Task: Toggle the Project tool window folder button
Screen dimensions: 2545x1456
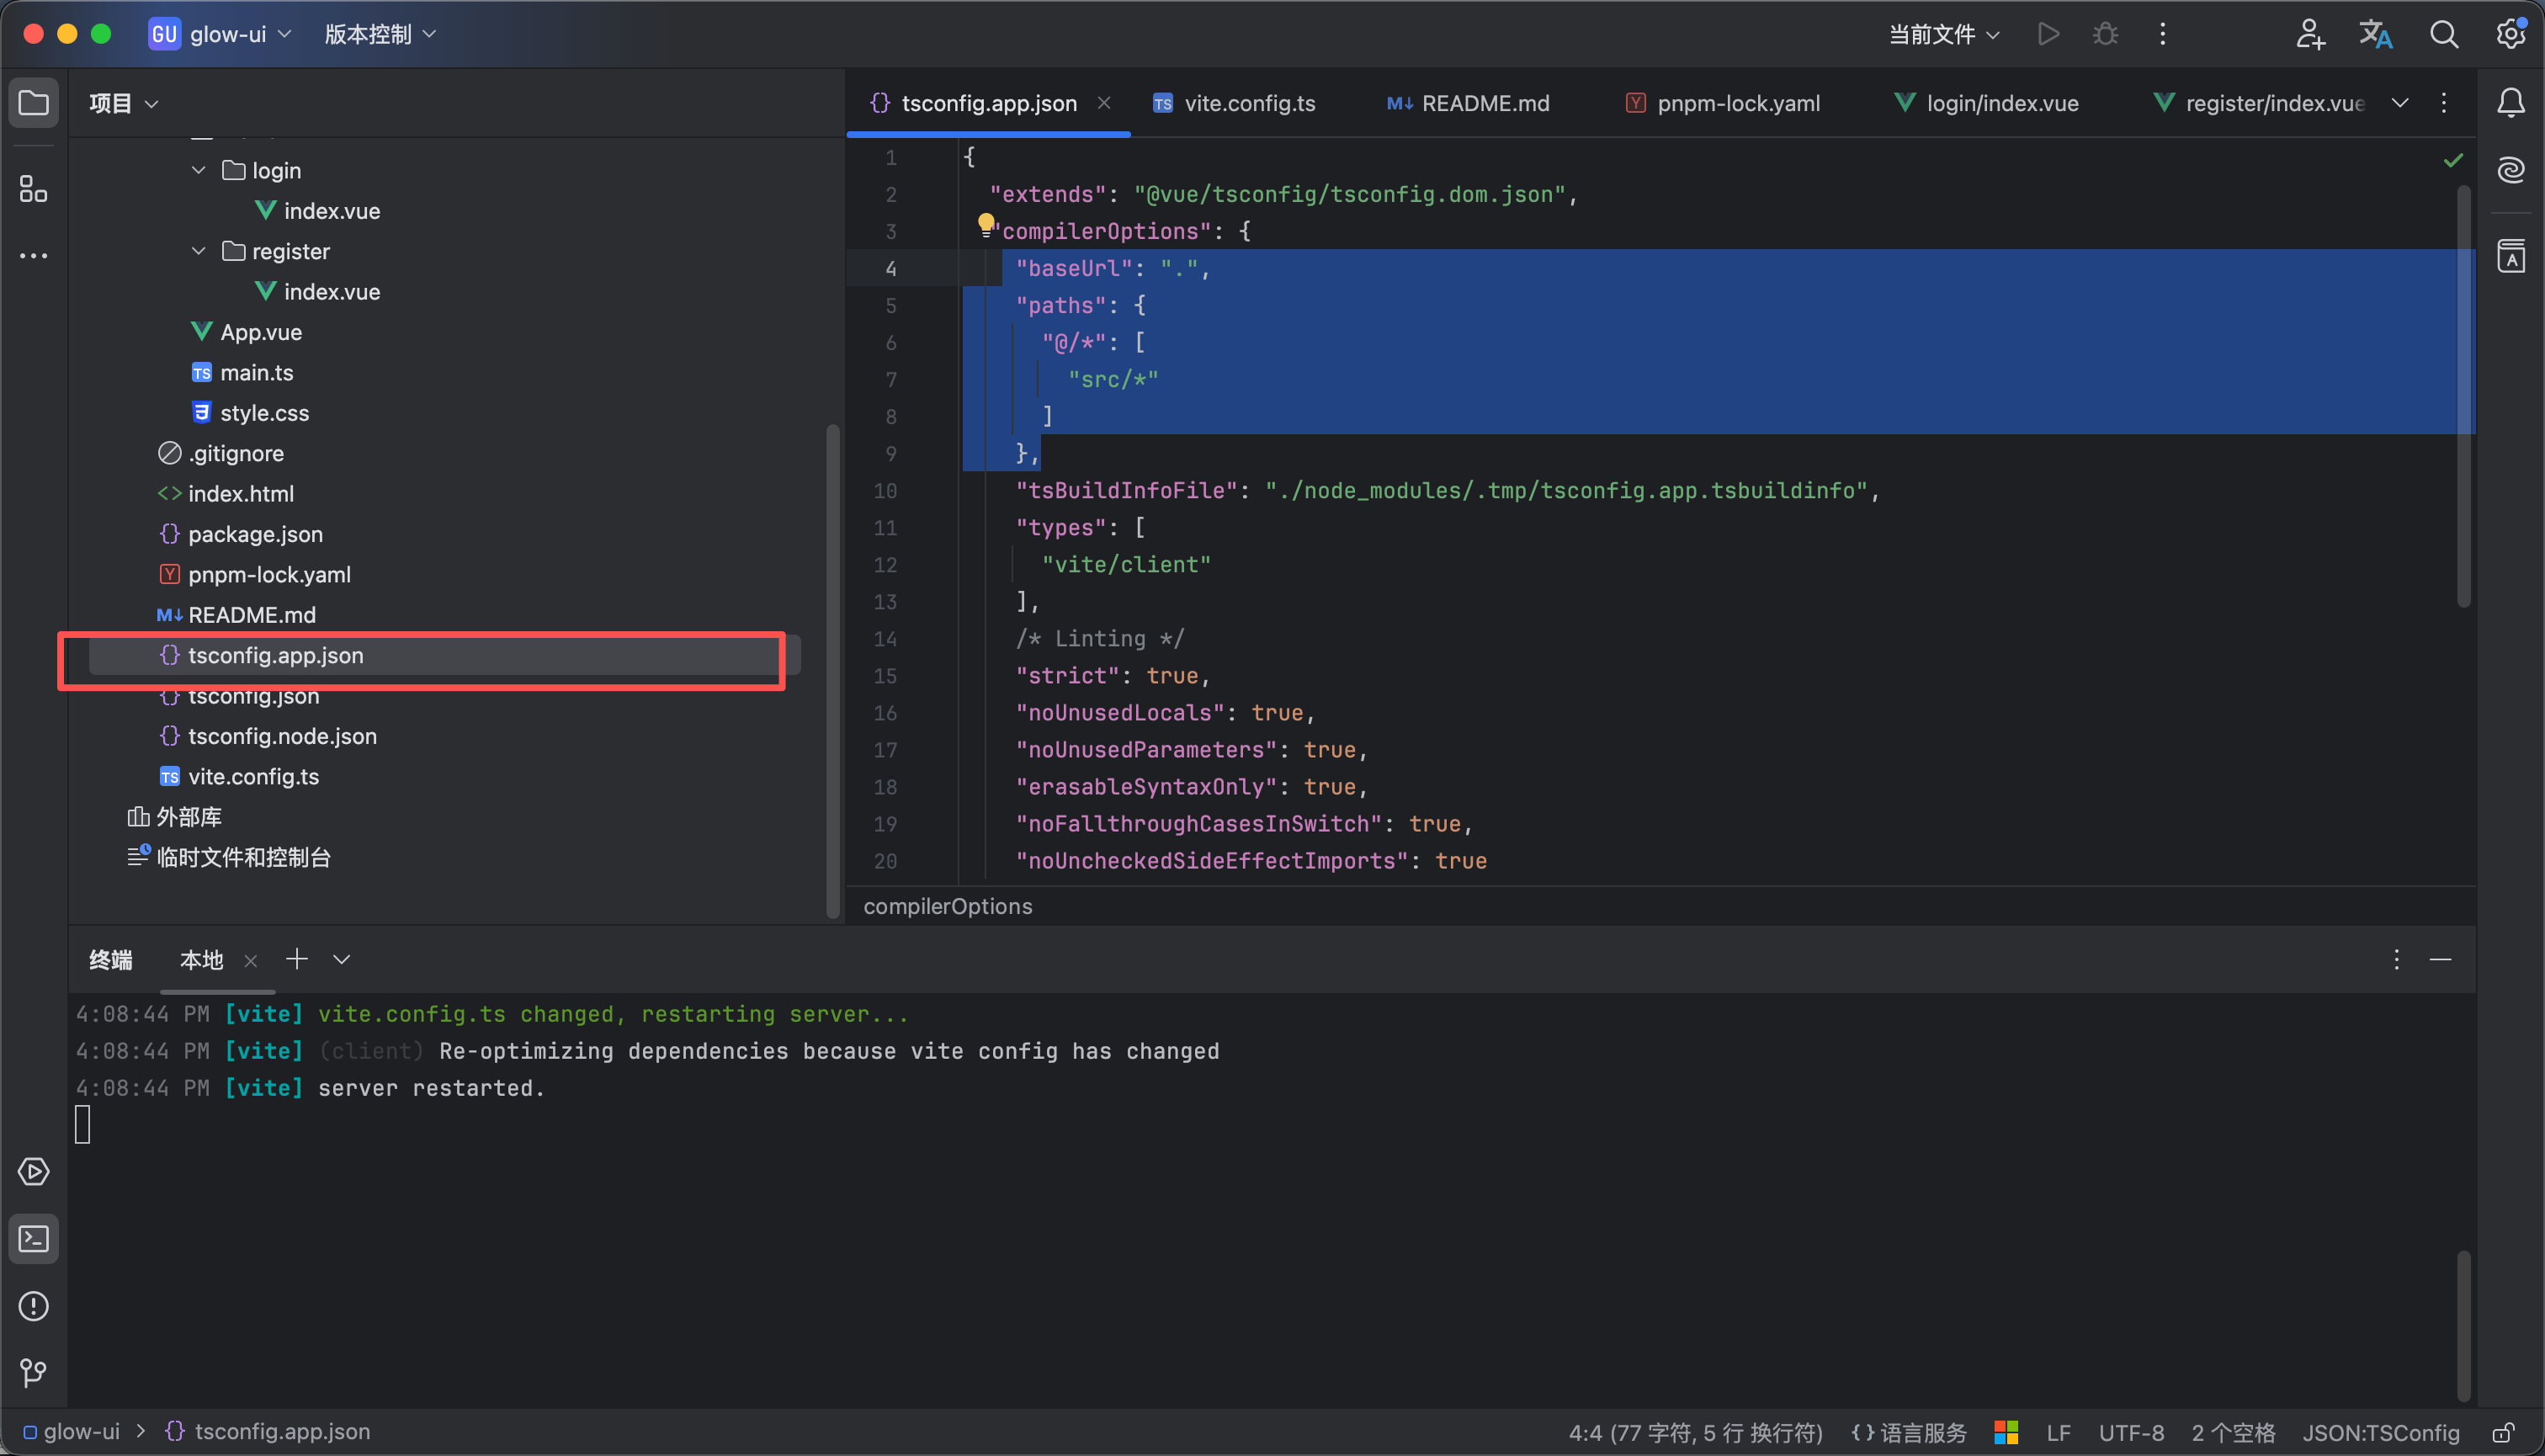Action: tap(33, 102)
